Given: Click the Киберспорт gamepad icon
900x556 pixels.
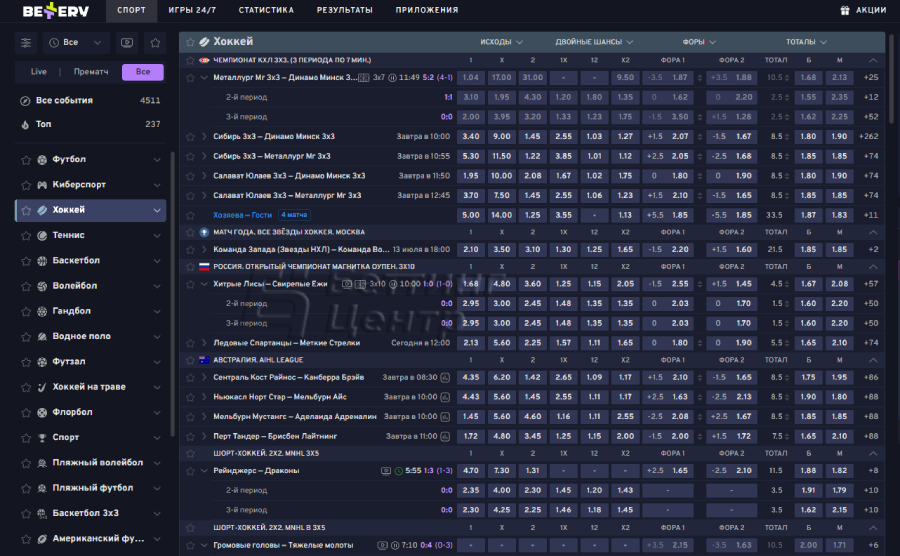Looking at the screenshot, I should point(42,185).
